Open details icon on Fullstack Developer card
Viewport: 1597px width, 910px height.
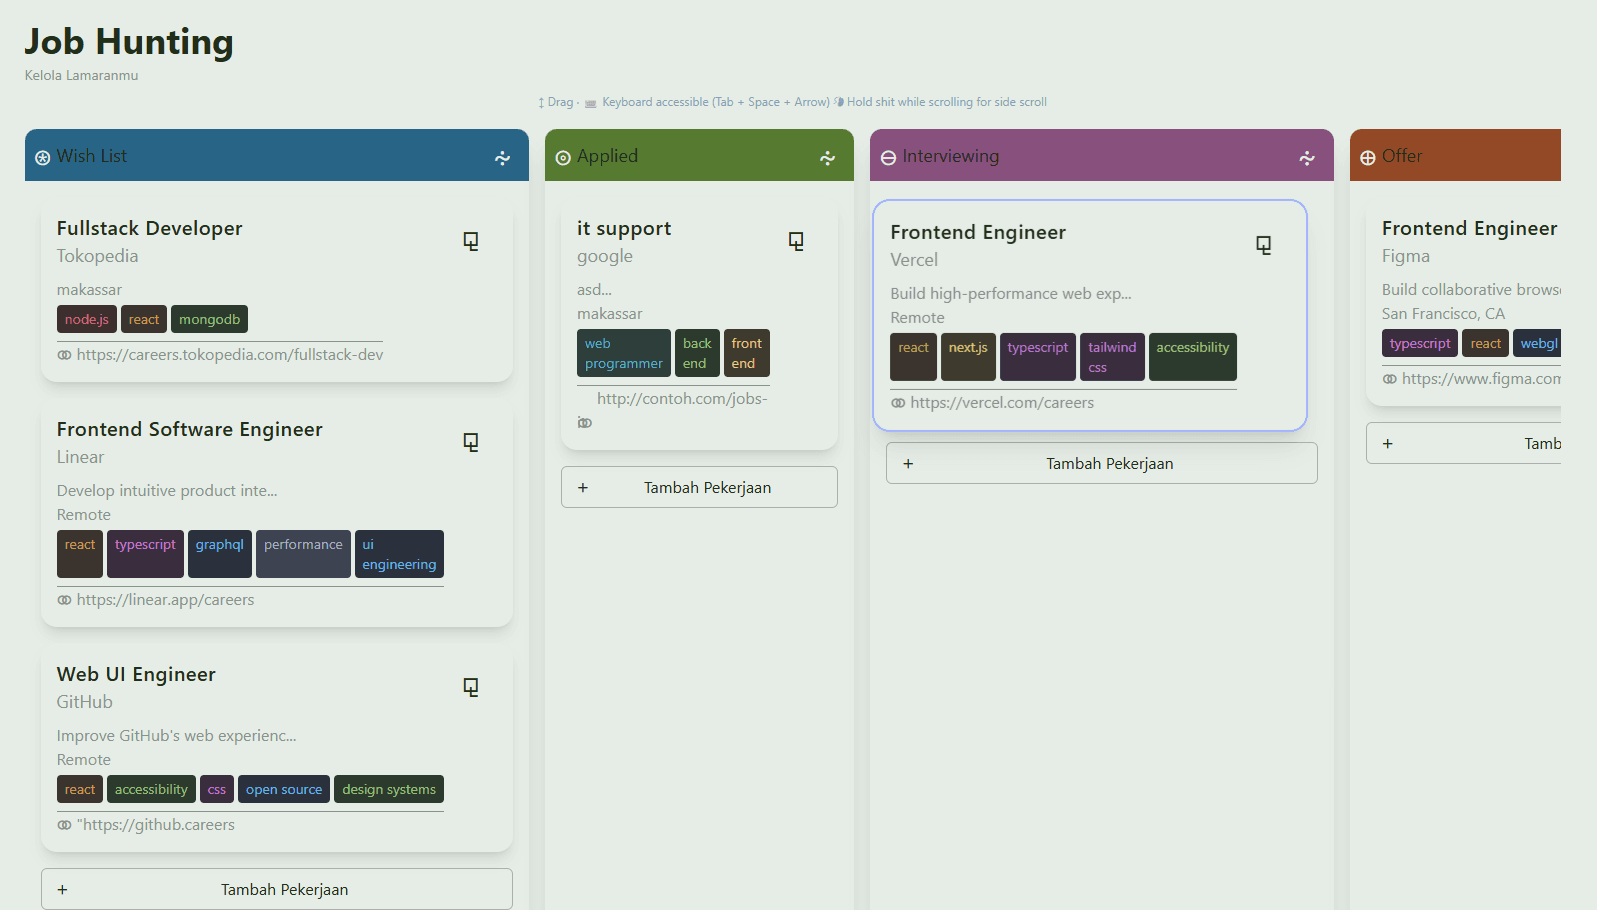pos(471,241)
